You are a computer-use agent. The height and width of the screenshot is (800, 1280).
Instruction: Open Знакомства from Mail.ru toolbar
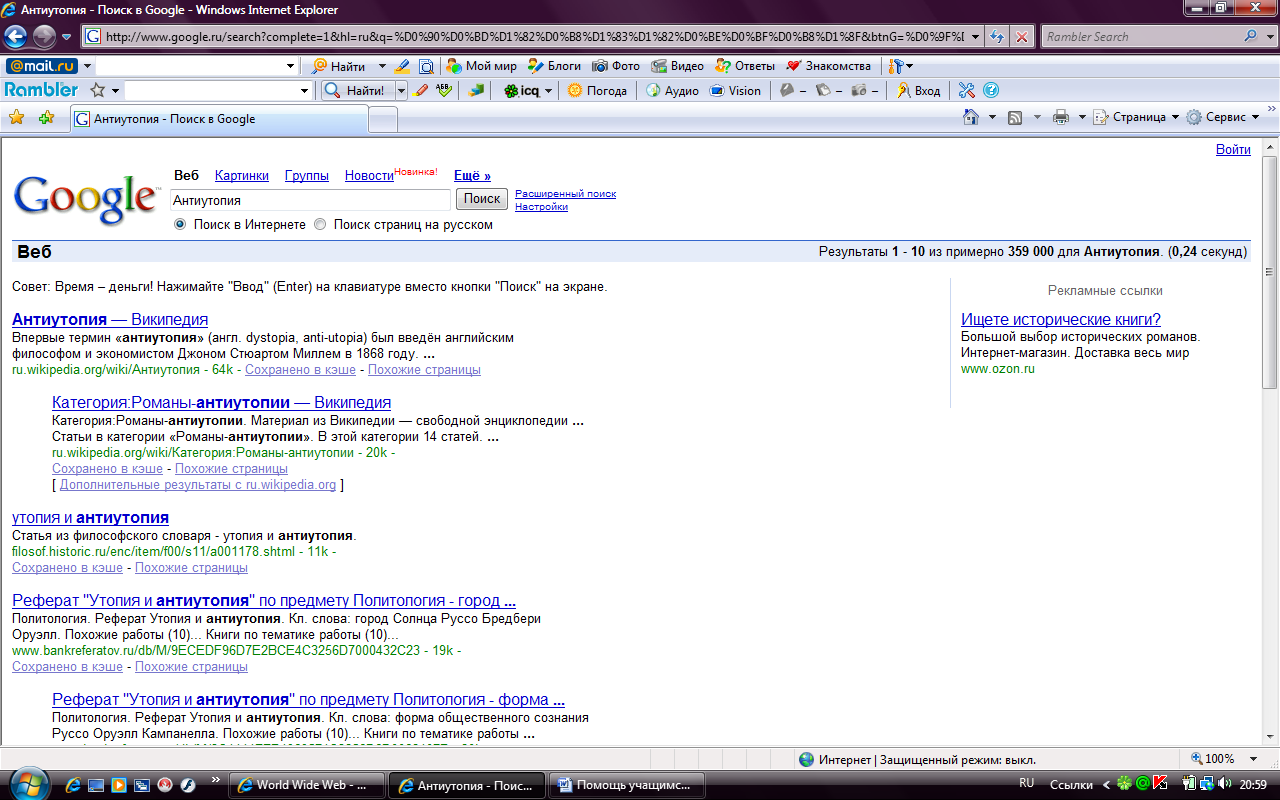tap(829, 66)
